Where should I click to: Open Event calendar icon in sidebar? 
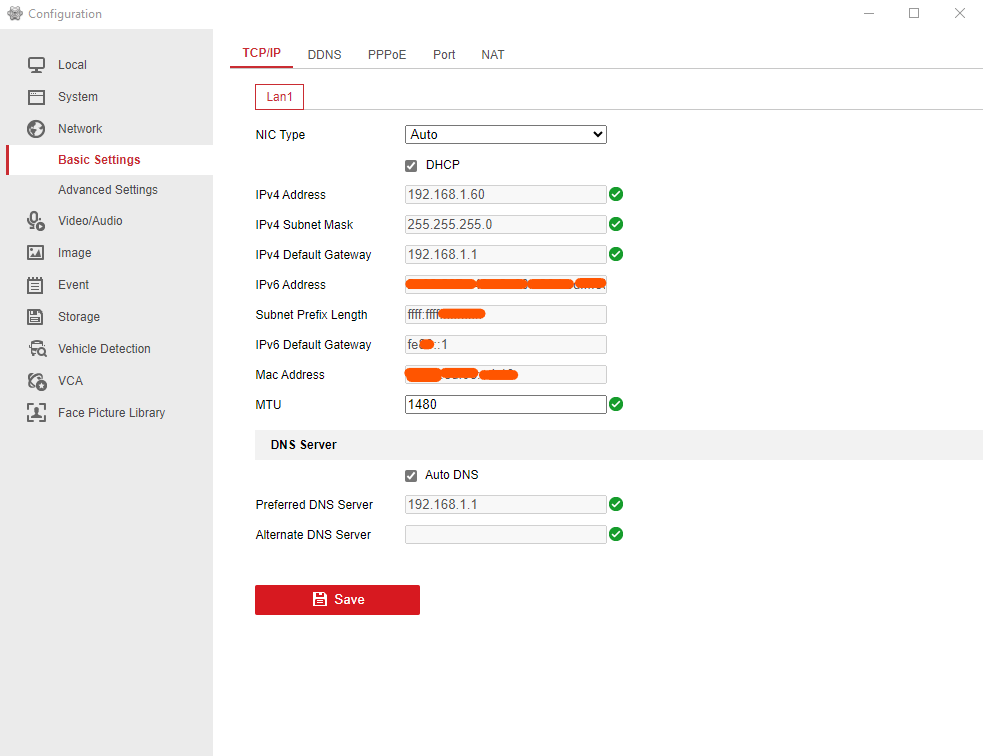(x=37, y=285)
